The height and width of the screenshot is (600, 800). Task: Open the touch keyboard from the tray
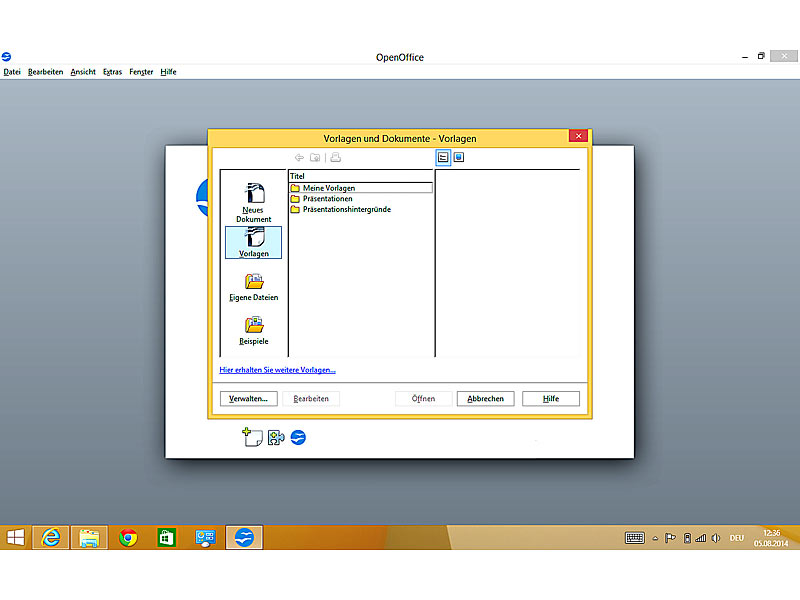click(635, 538)
